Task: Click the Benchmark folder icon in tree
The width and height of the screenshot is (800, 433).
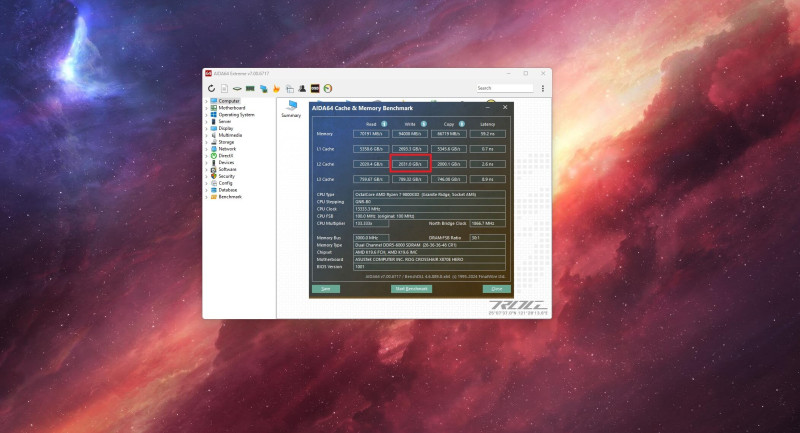Action: click(x=214, y=196)
